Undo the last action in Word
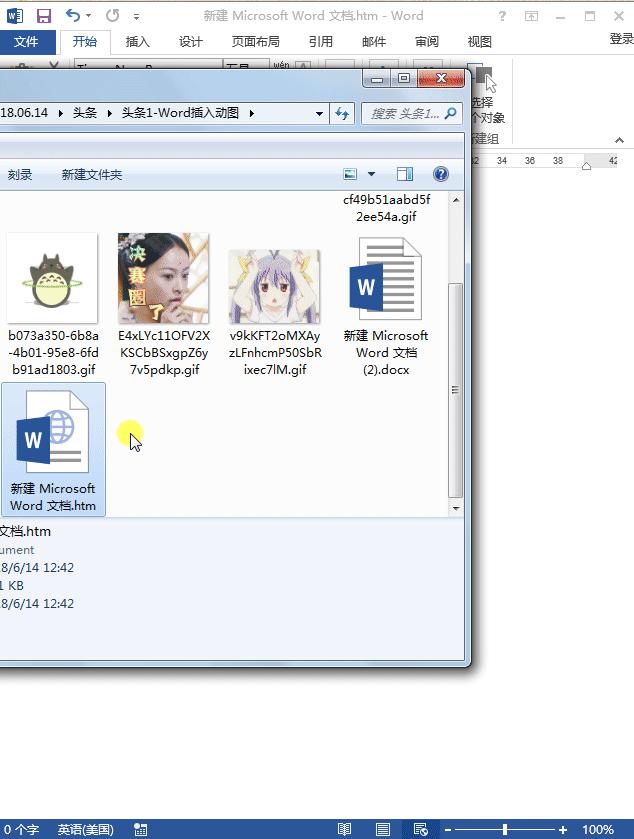Image resolution: width=634 pixels, height=839 pixels. tap(73, 16)
